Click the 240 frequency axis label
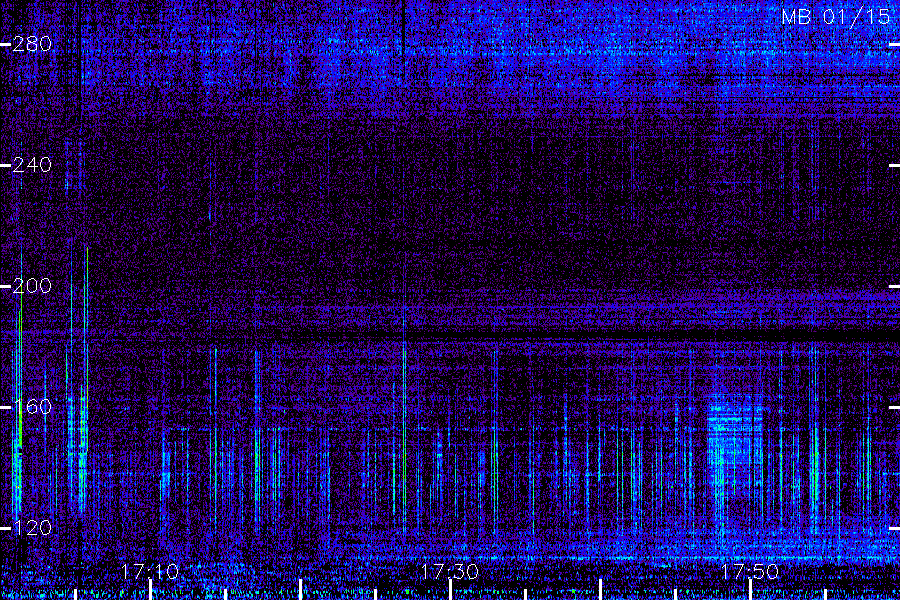900x600 pixels. [x=32, y=165]
